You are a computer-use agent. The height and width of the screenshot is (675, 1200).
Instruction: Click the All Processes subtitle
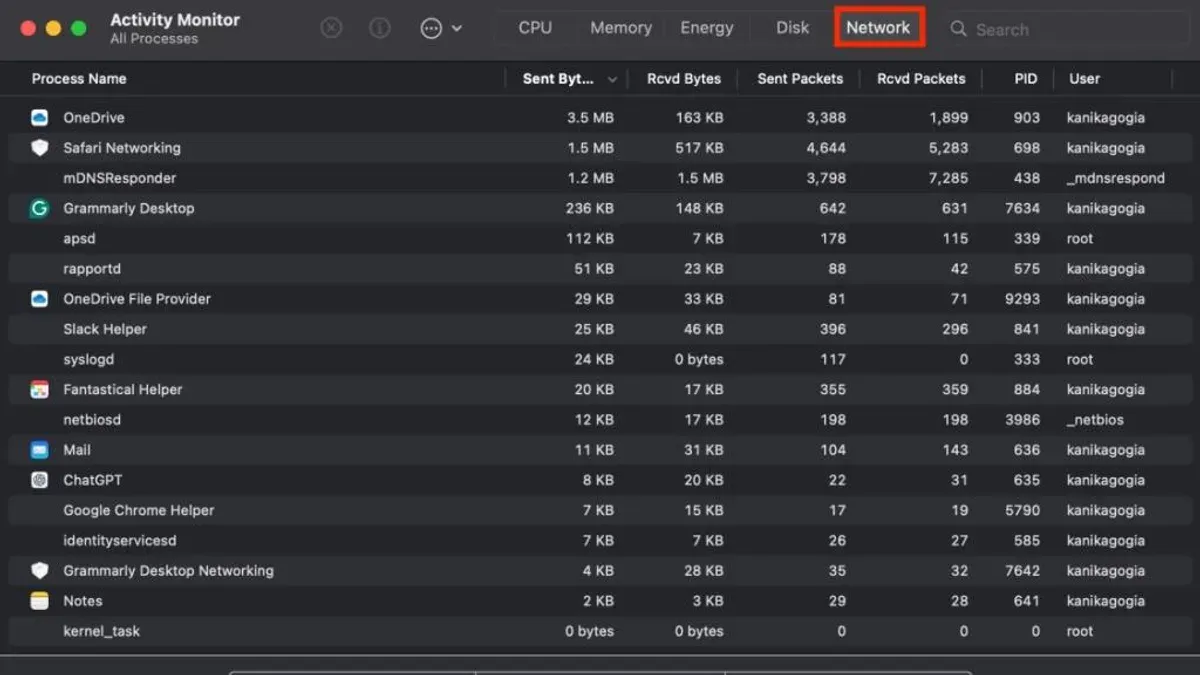(x=154, y=39)
